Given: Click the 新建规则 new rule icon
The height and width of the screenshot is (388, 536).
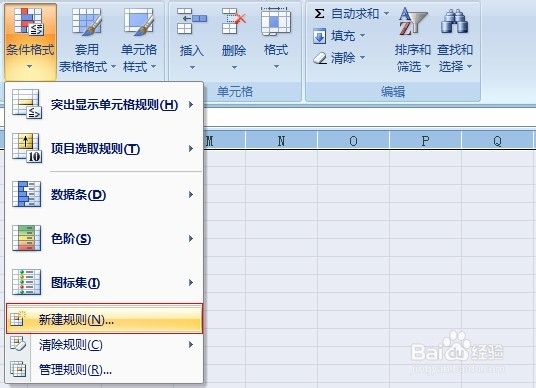Looking at the screenshot, I should pyautogui.click(x=18, y=319).
